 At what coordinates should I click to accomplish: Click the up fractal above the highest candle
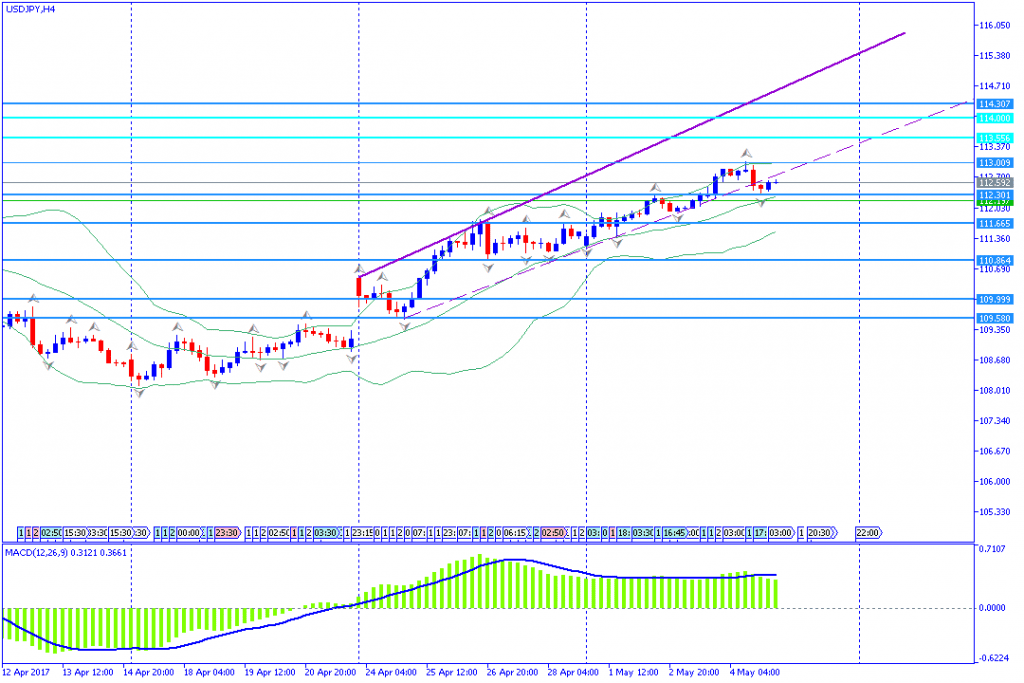coord(746,154)
